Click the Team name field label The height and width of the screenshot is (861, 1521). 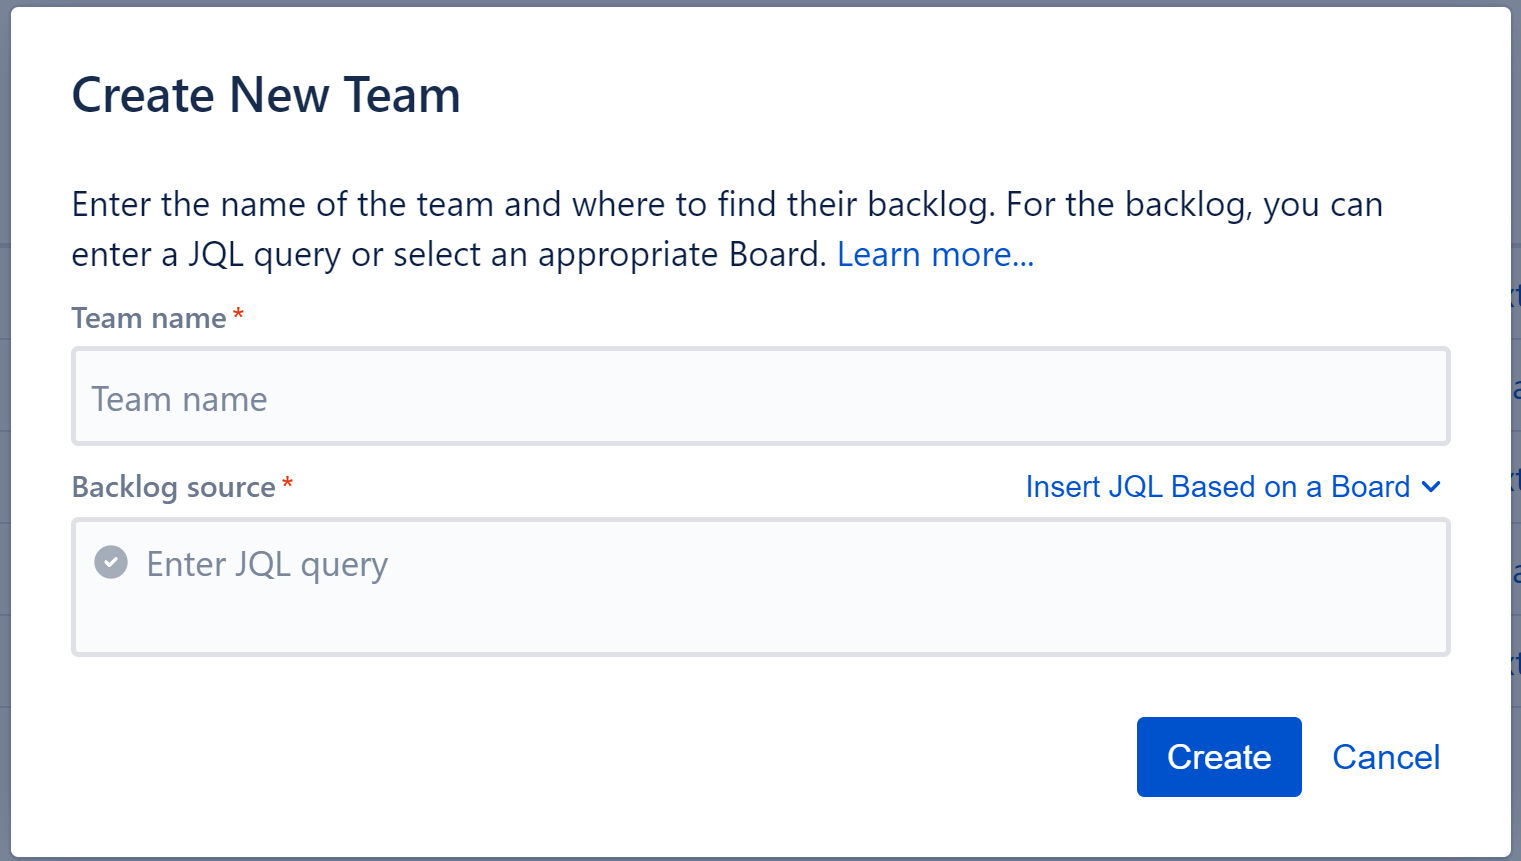(x=149, y=317)
